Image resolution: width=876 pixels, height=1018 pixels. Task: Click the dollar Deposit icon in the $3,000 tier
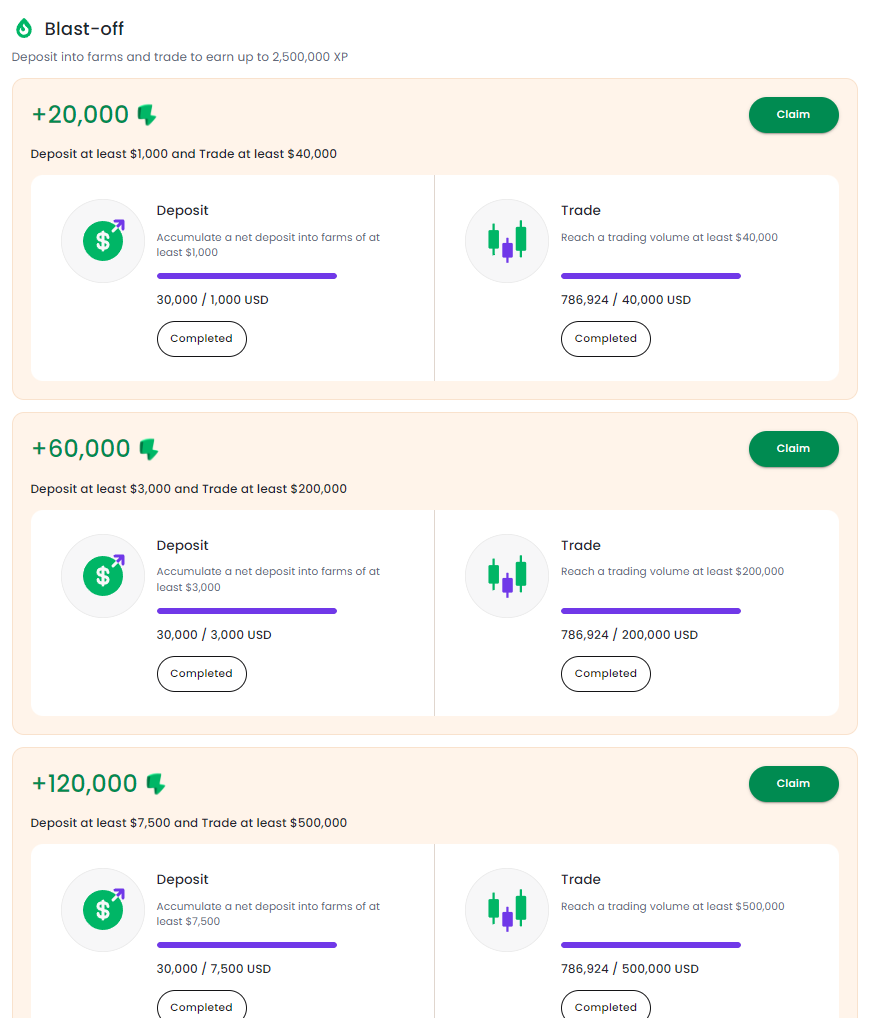pos(103,575)
